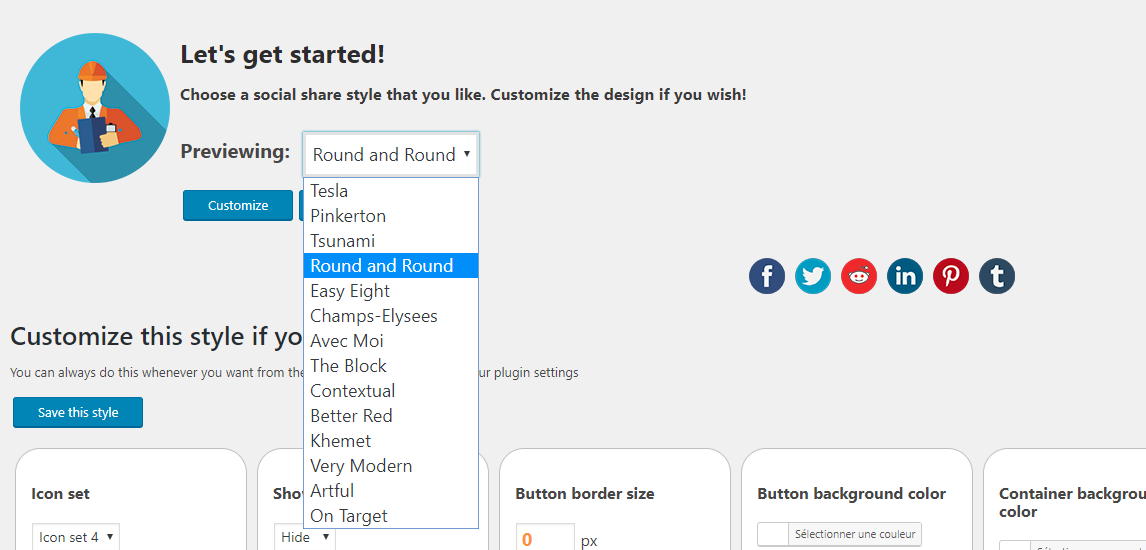The image size is (1146, 550).
Task: Click the Save this style button
Action: pyautogui.click(x=78, y=413)
